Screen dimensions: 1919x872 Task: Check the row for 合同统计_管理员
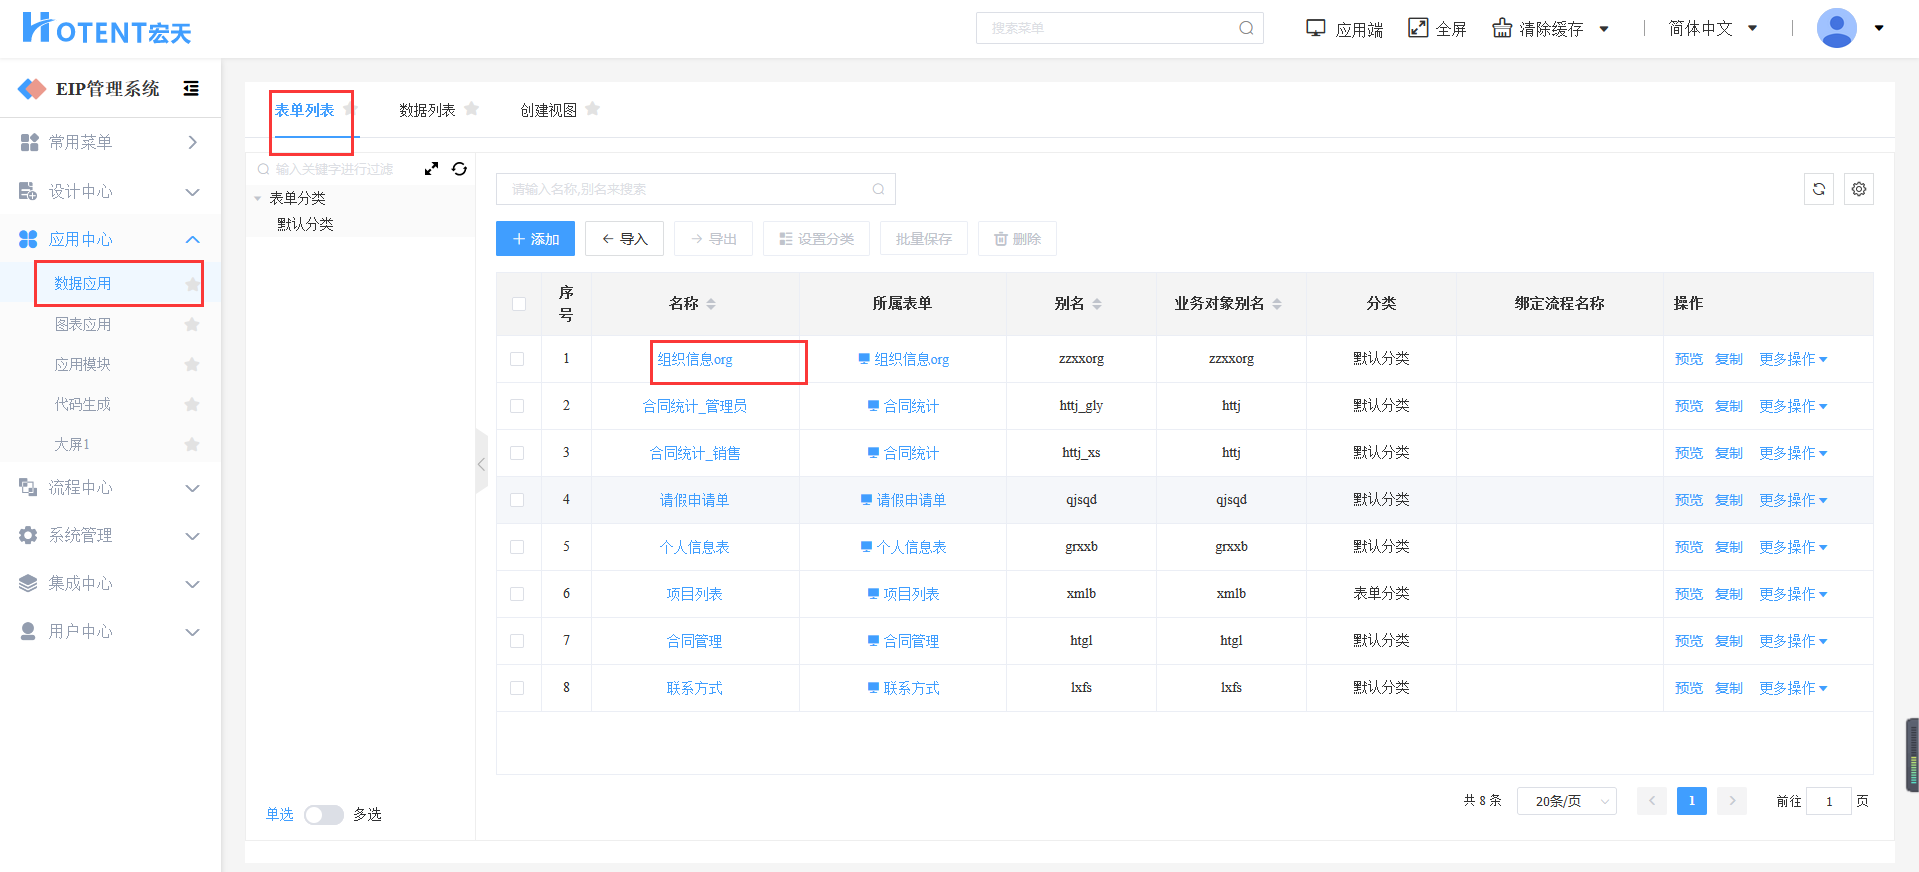point(517,406)
